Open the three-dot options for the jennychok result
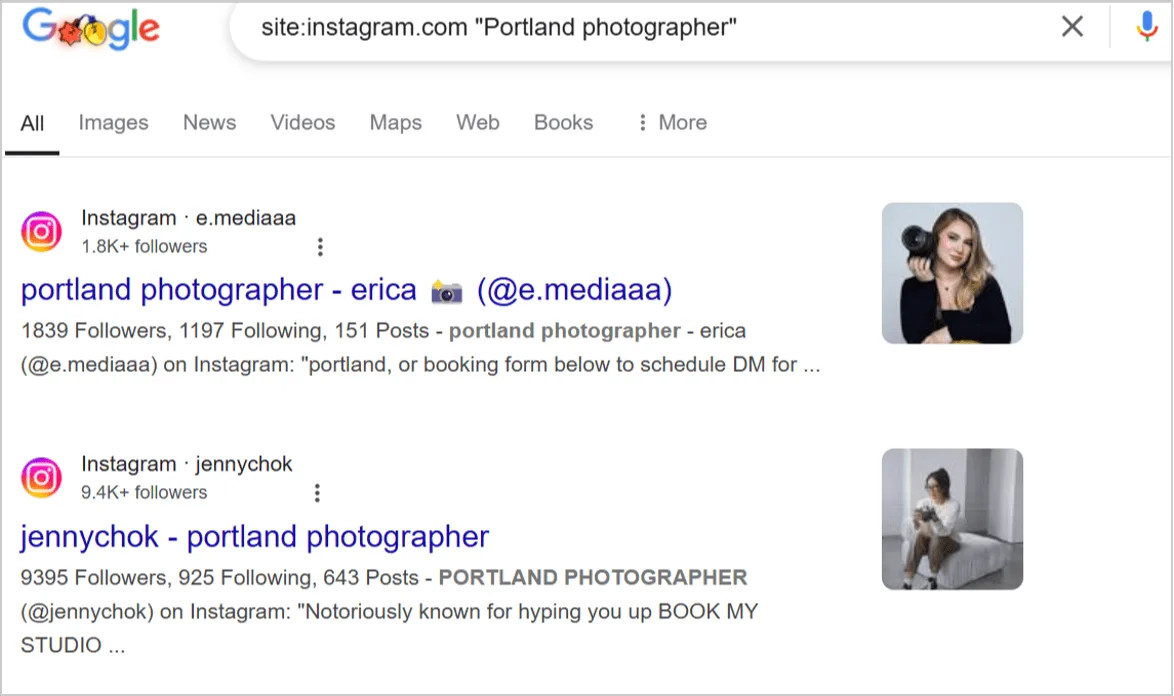The height and width of the screenshot is (696, 1174). tap(317, 492)
